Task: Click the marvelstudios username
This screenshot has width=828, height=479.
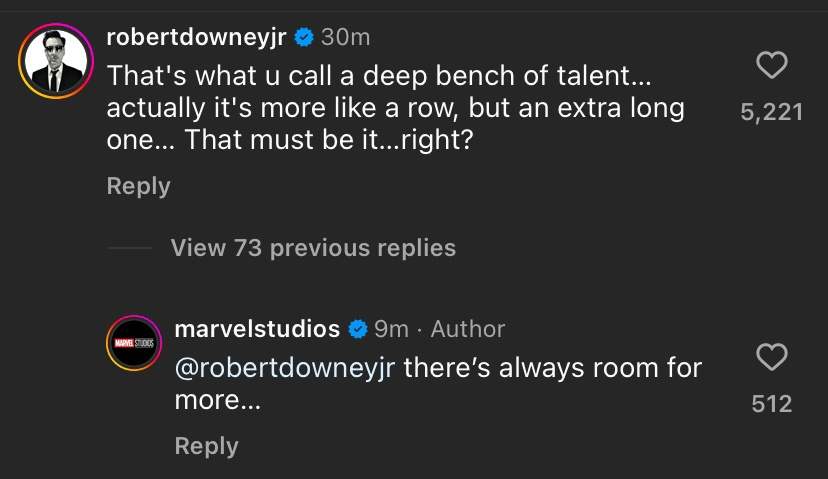Action: tap(257, 328)
